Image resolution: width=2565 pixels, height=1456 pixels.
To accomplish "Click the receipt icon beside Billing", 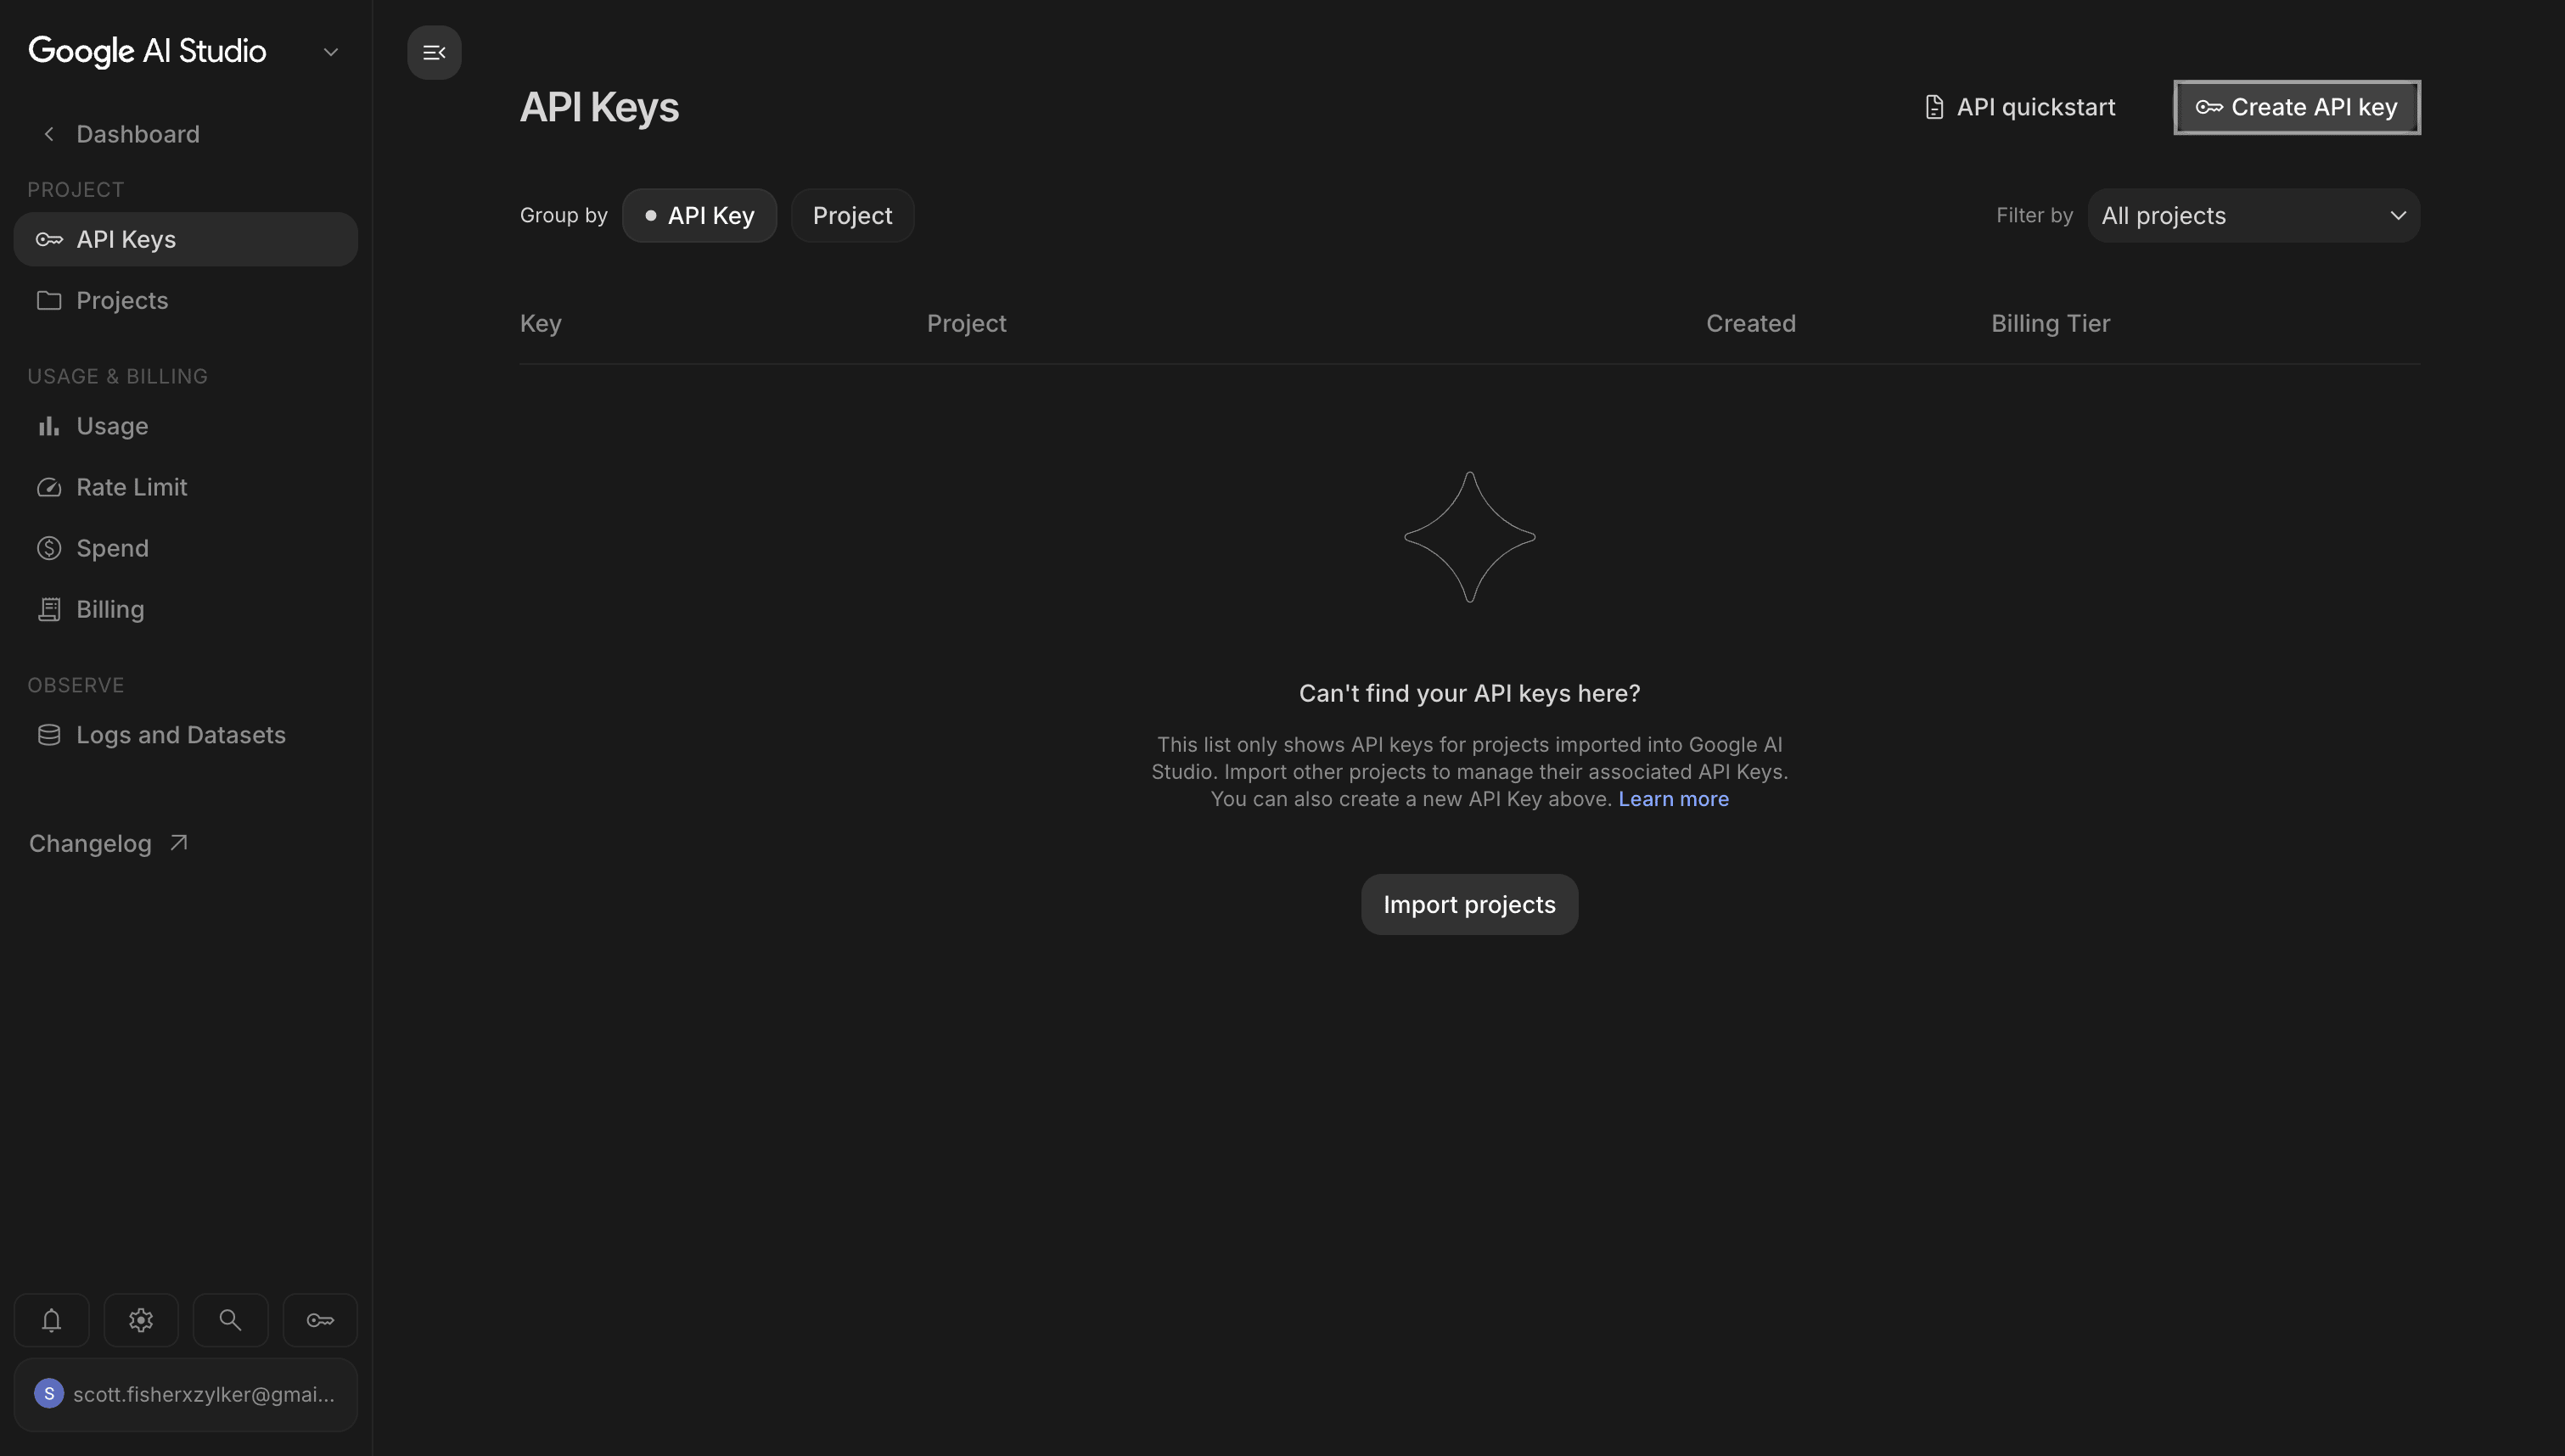I will (49, 609).
